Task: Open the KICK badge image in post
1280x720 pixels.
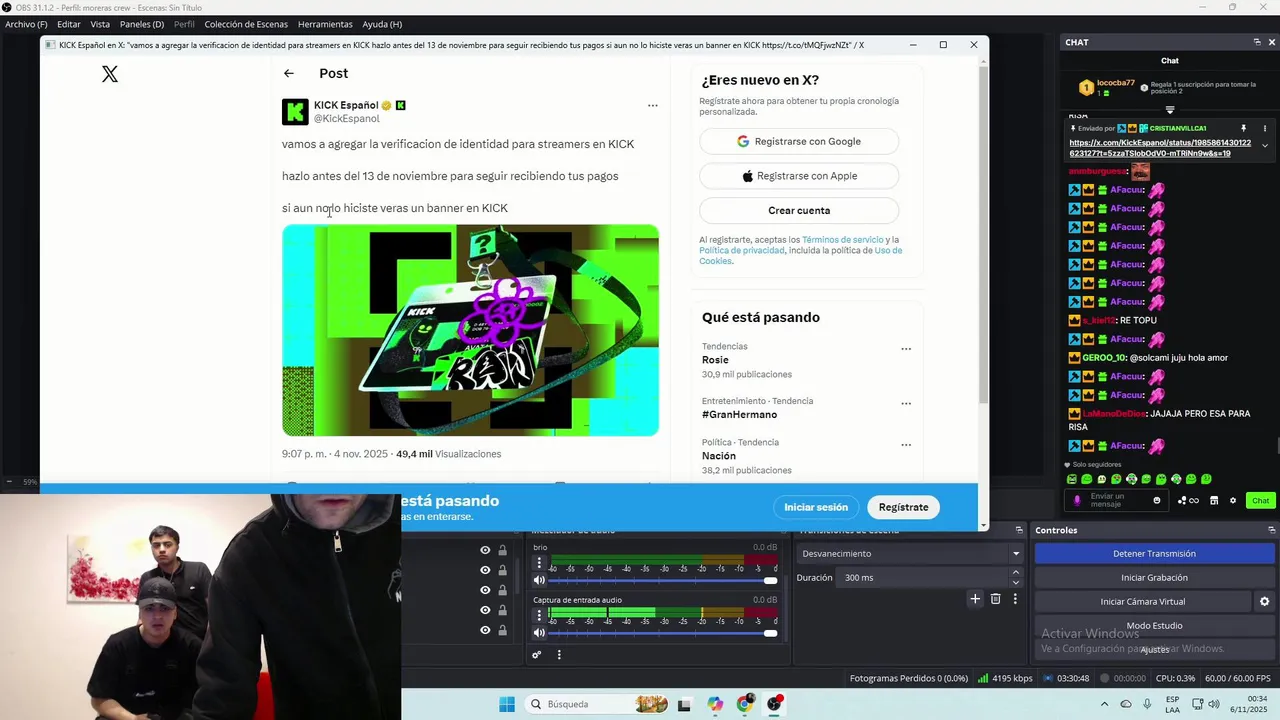Action: [470, 330]
